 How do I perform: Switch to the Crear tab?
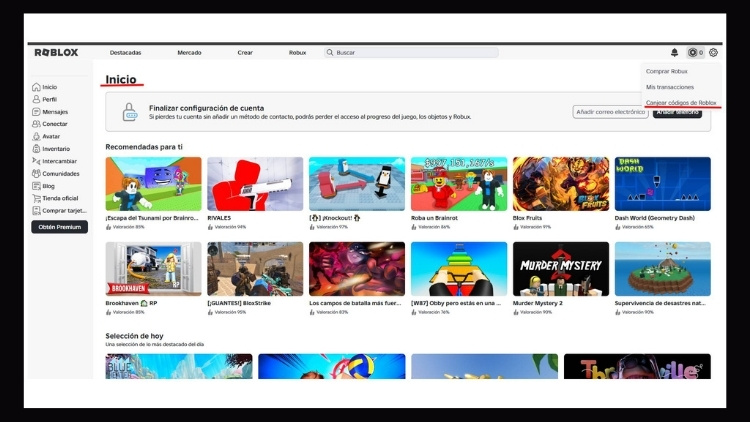245,52
